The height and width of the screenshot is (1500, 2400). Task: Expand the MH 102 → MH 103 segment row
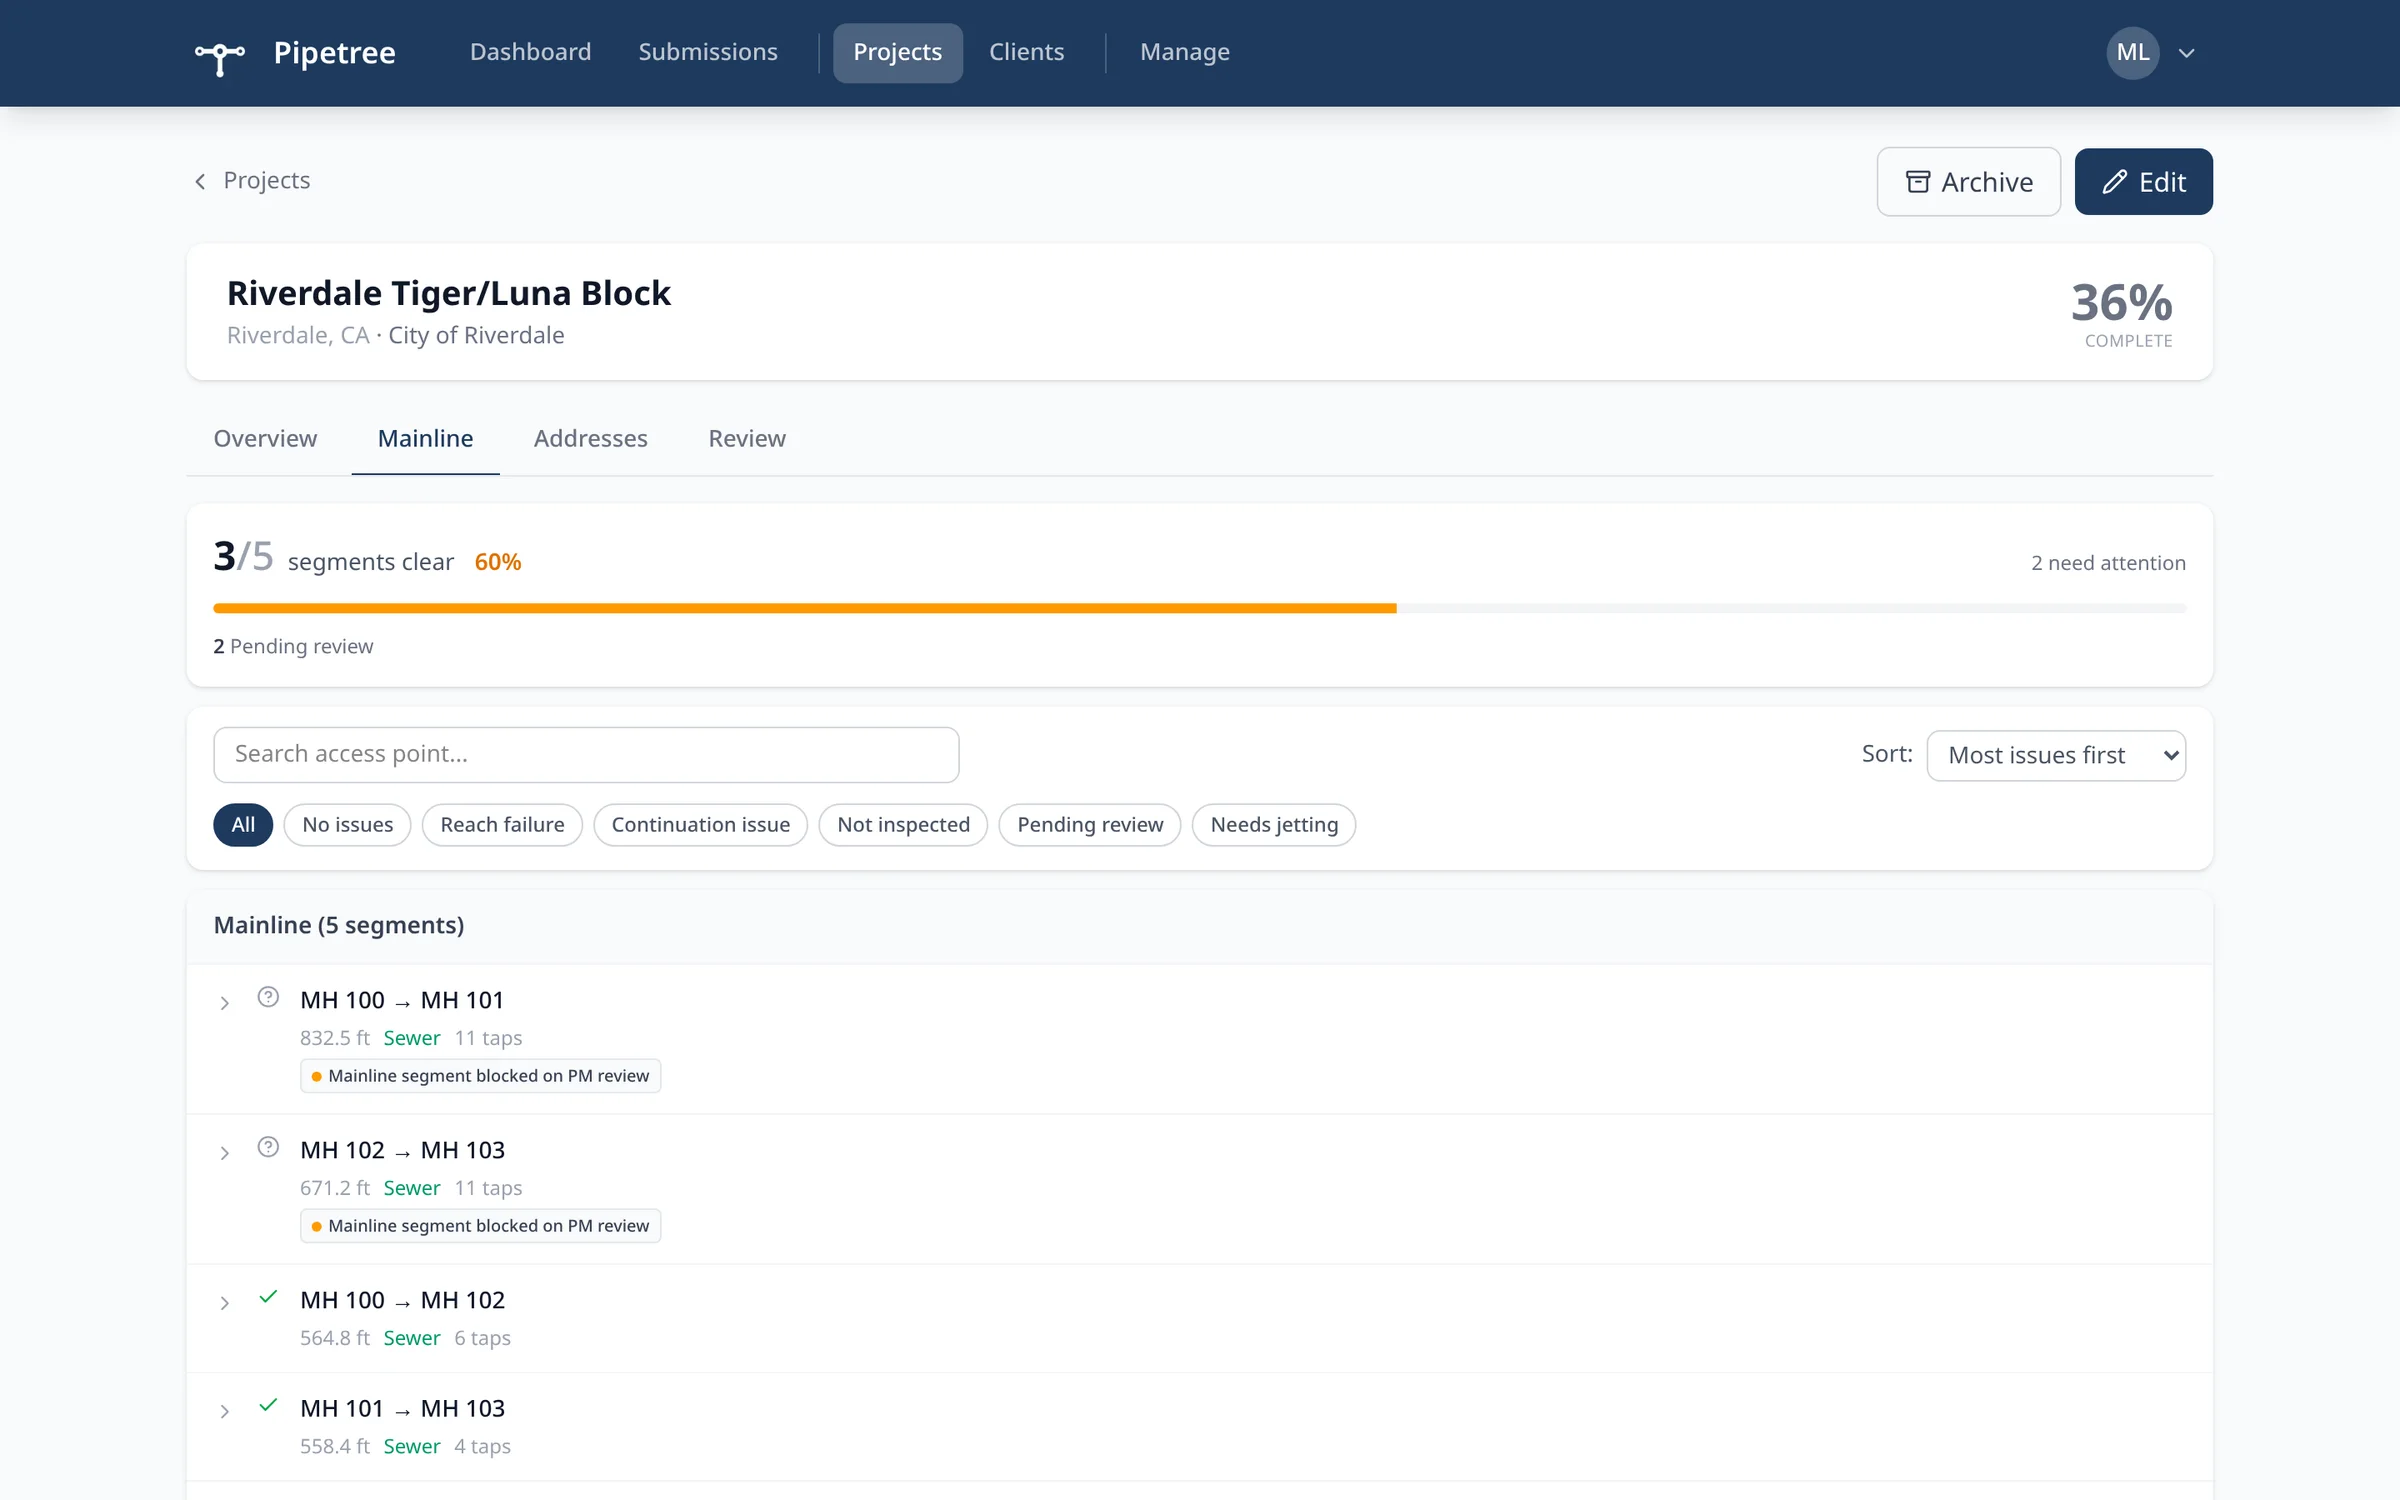tap(225, 1153)
